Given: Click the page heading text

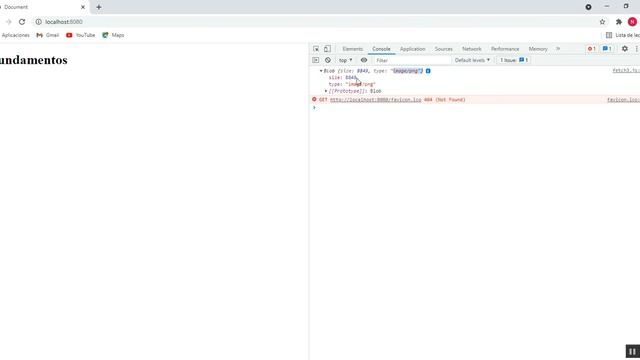Looking at the screenshot, I should point(33,60).
